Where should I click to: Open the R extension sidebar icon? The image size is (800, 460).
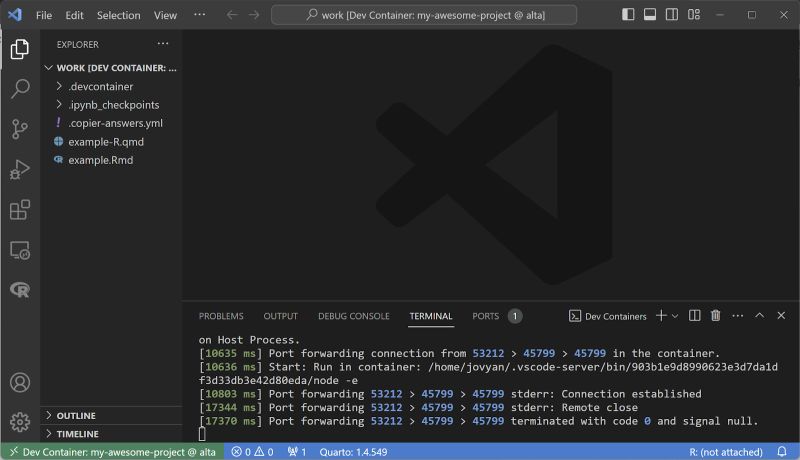click(20, 290)
